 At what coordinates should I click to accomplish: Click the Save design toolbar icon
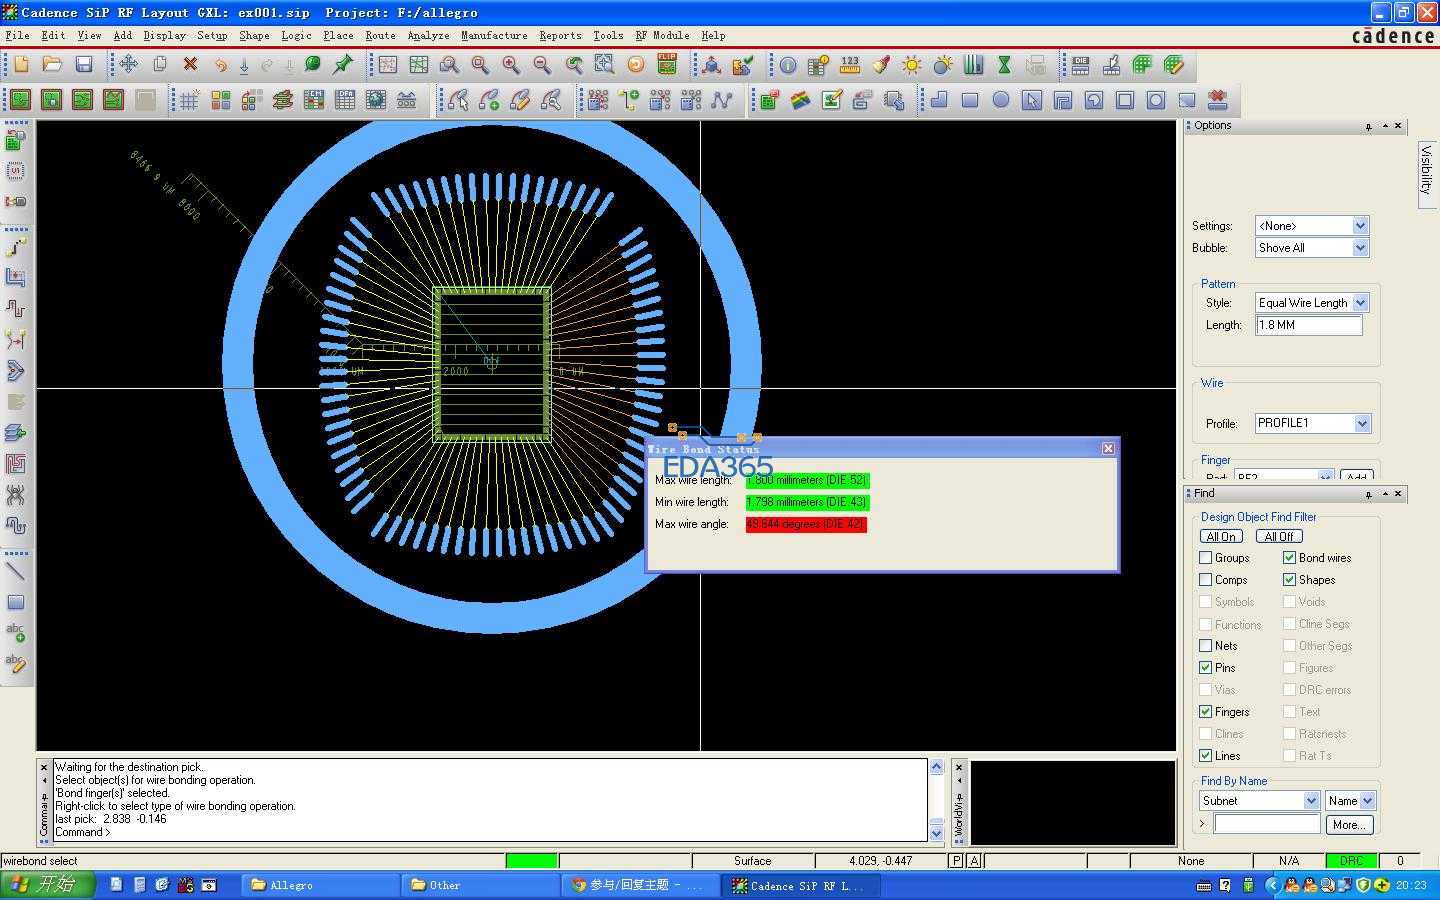point(84,65)
